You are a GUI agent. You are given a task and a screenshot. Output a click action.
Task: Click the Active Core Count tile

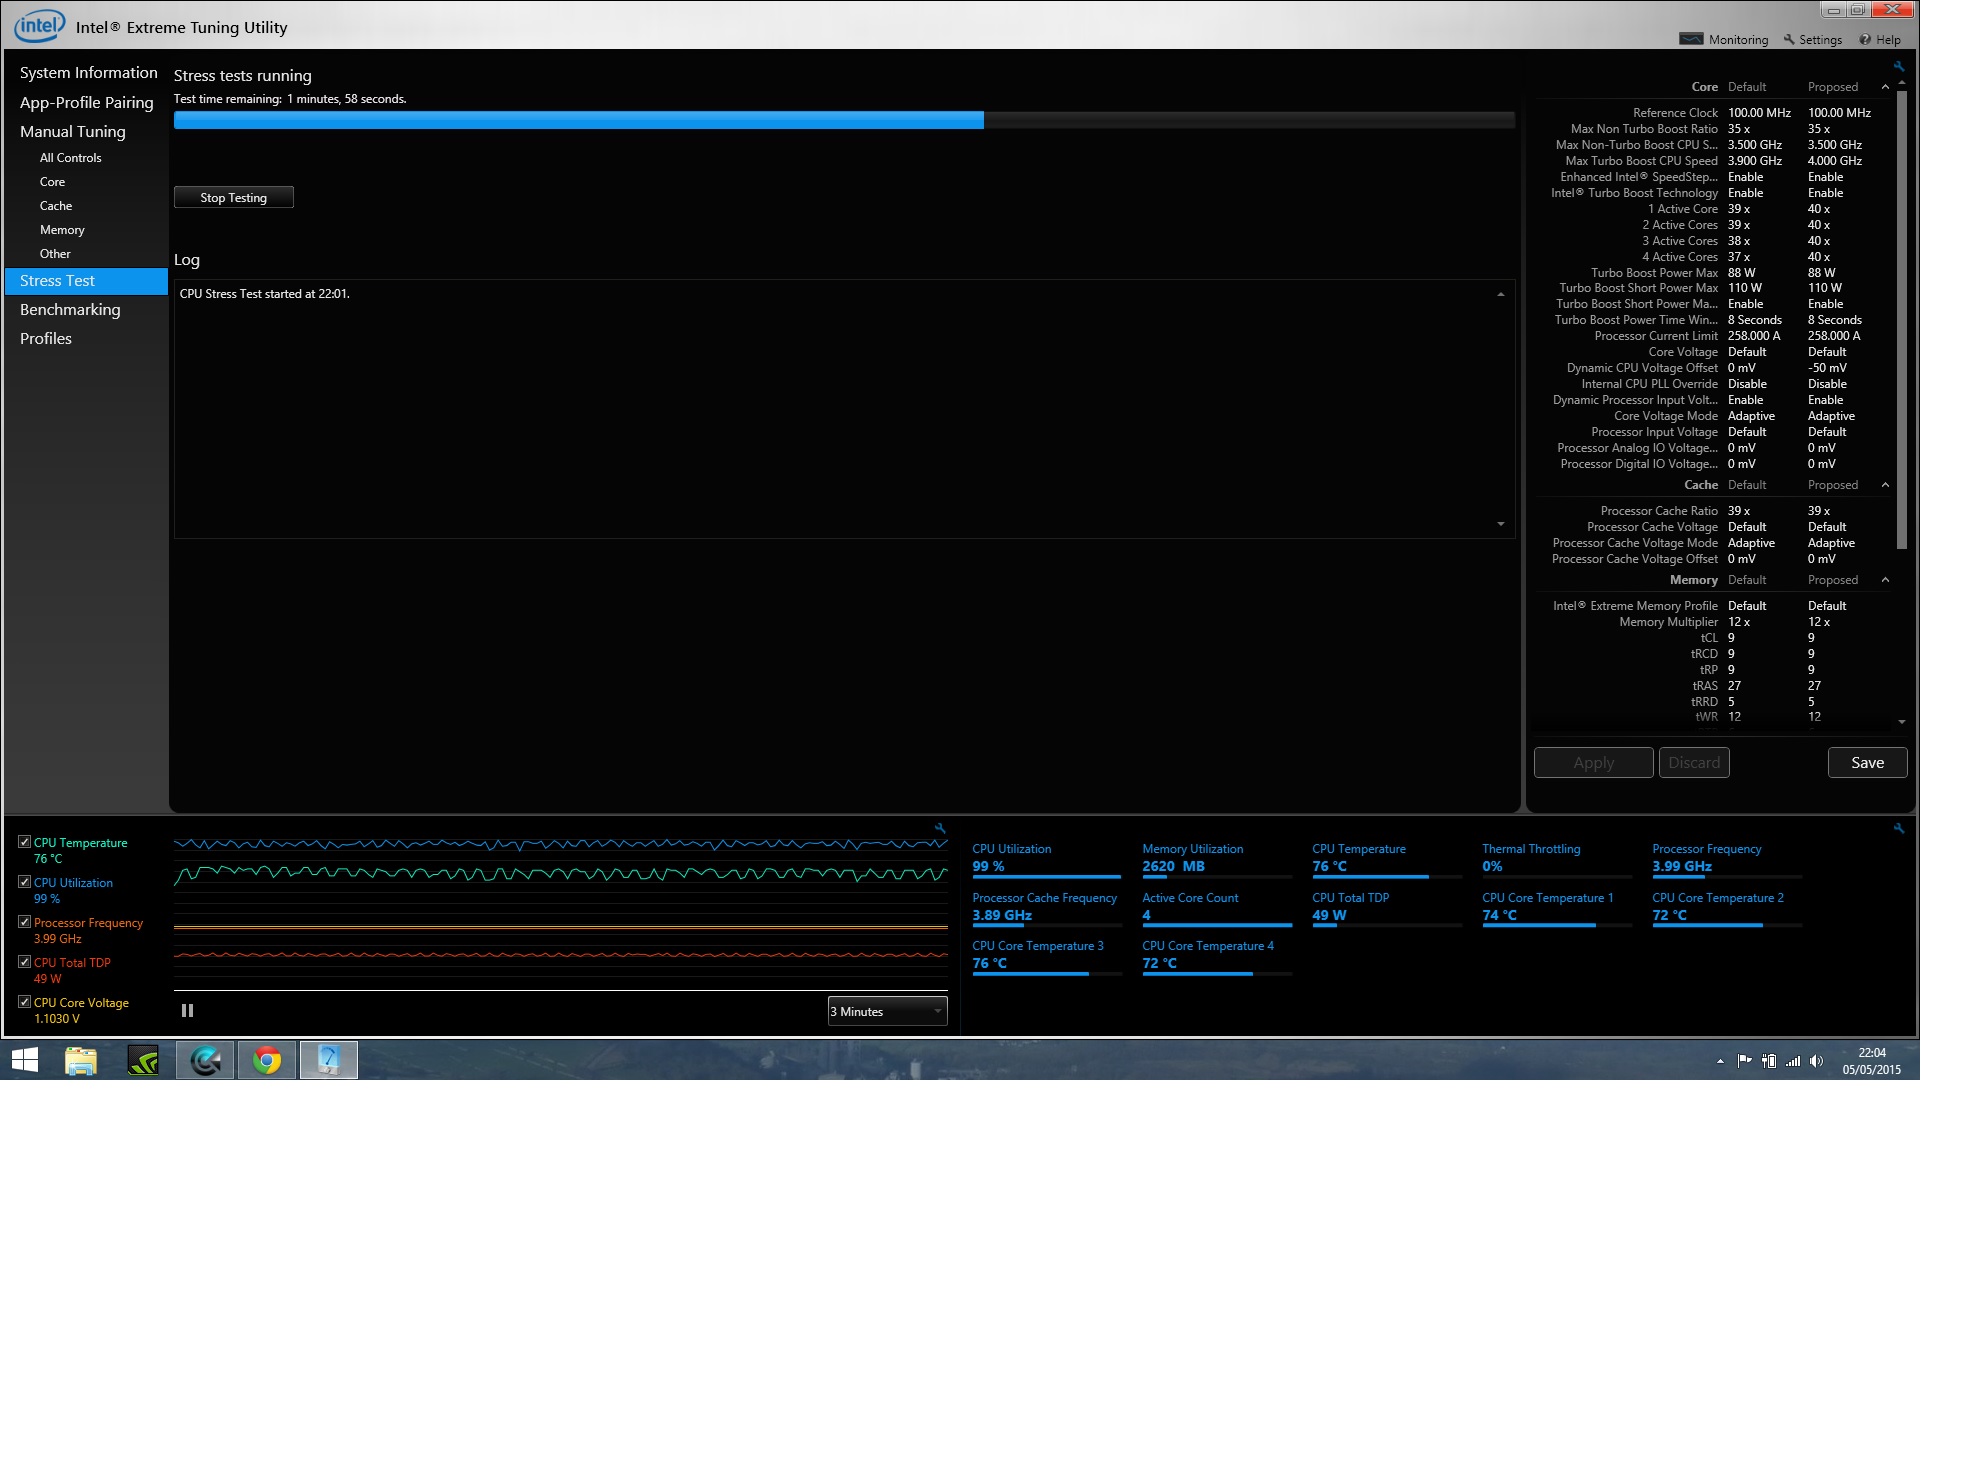[x=1217, y=908]
